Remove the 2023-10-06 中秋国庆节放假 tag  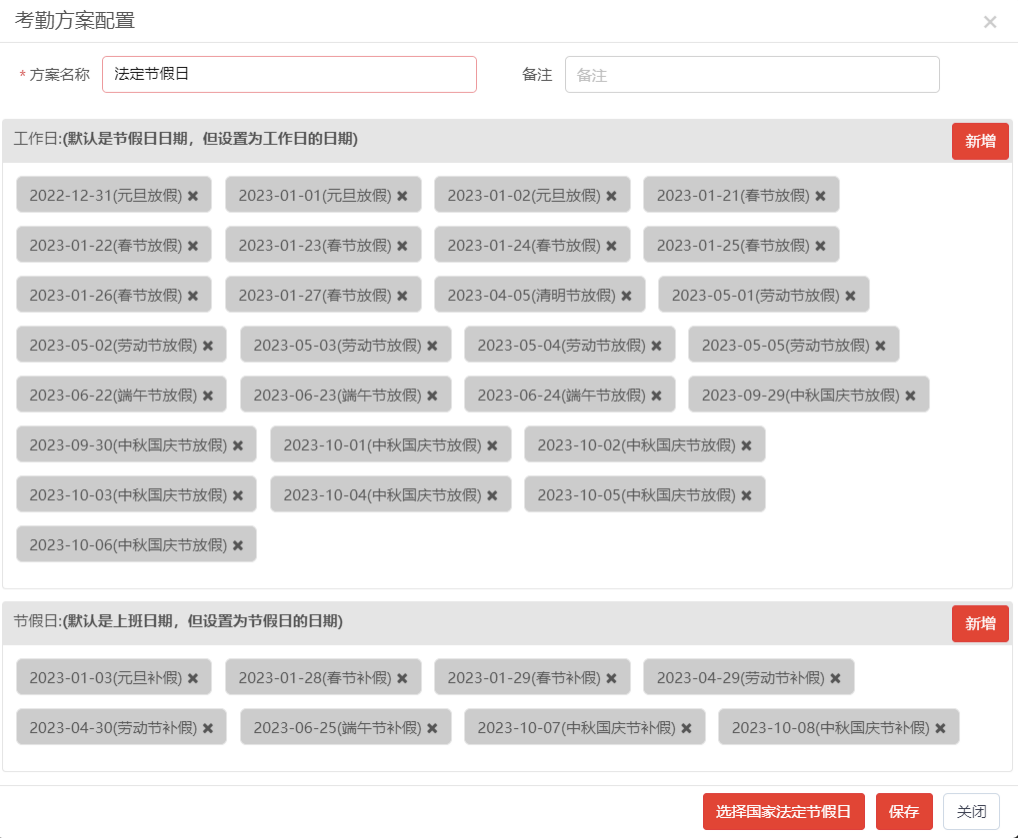(238, 546)
